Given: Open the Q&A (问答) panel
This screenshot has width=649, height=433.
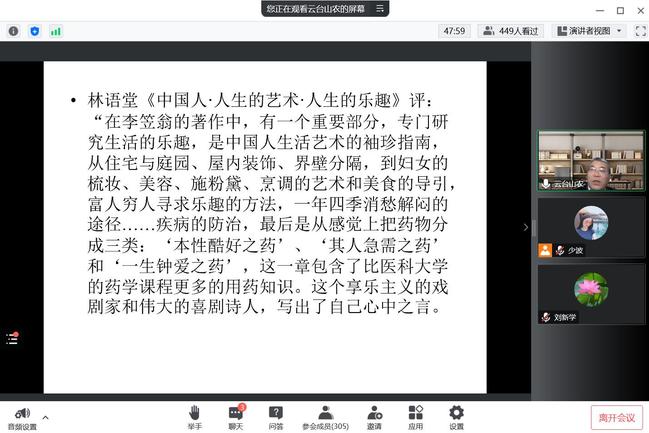Looking at the screenshot, I should (276, 413).
